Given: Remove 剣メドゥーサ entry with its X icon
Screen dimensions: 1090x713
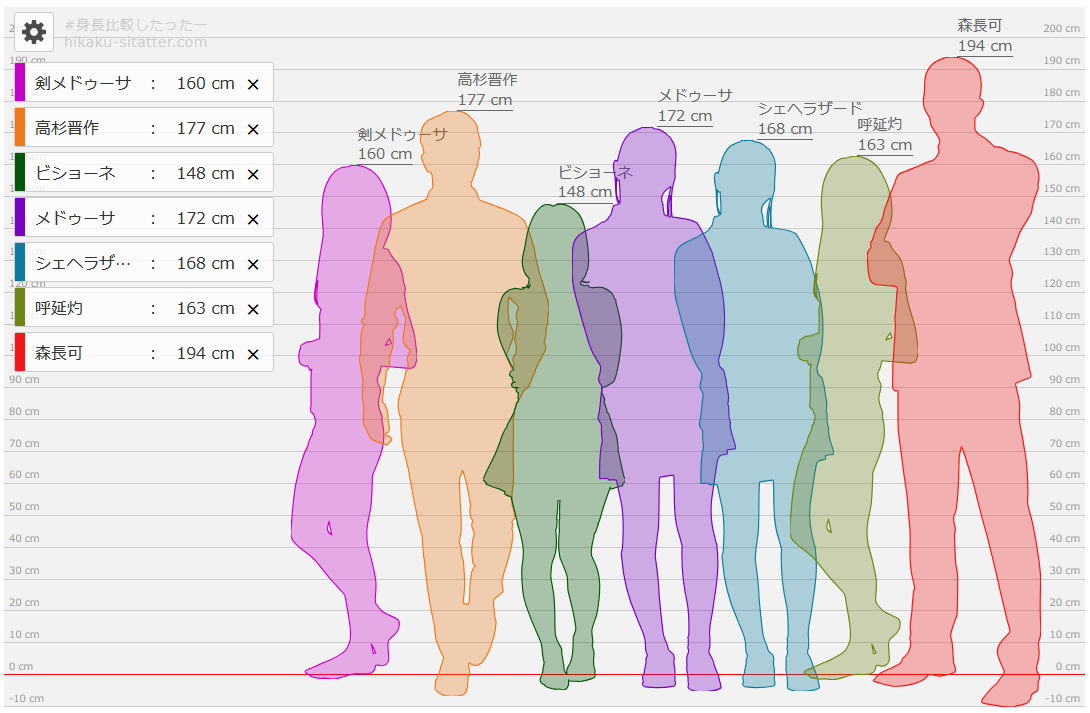Looking at the screenshot, I should point(253,84).
